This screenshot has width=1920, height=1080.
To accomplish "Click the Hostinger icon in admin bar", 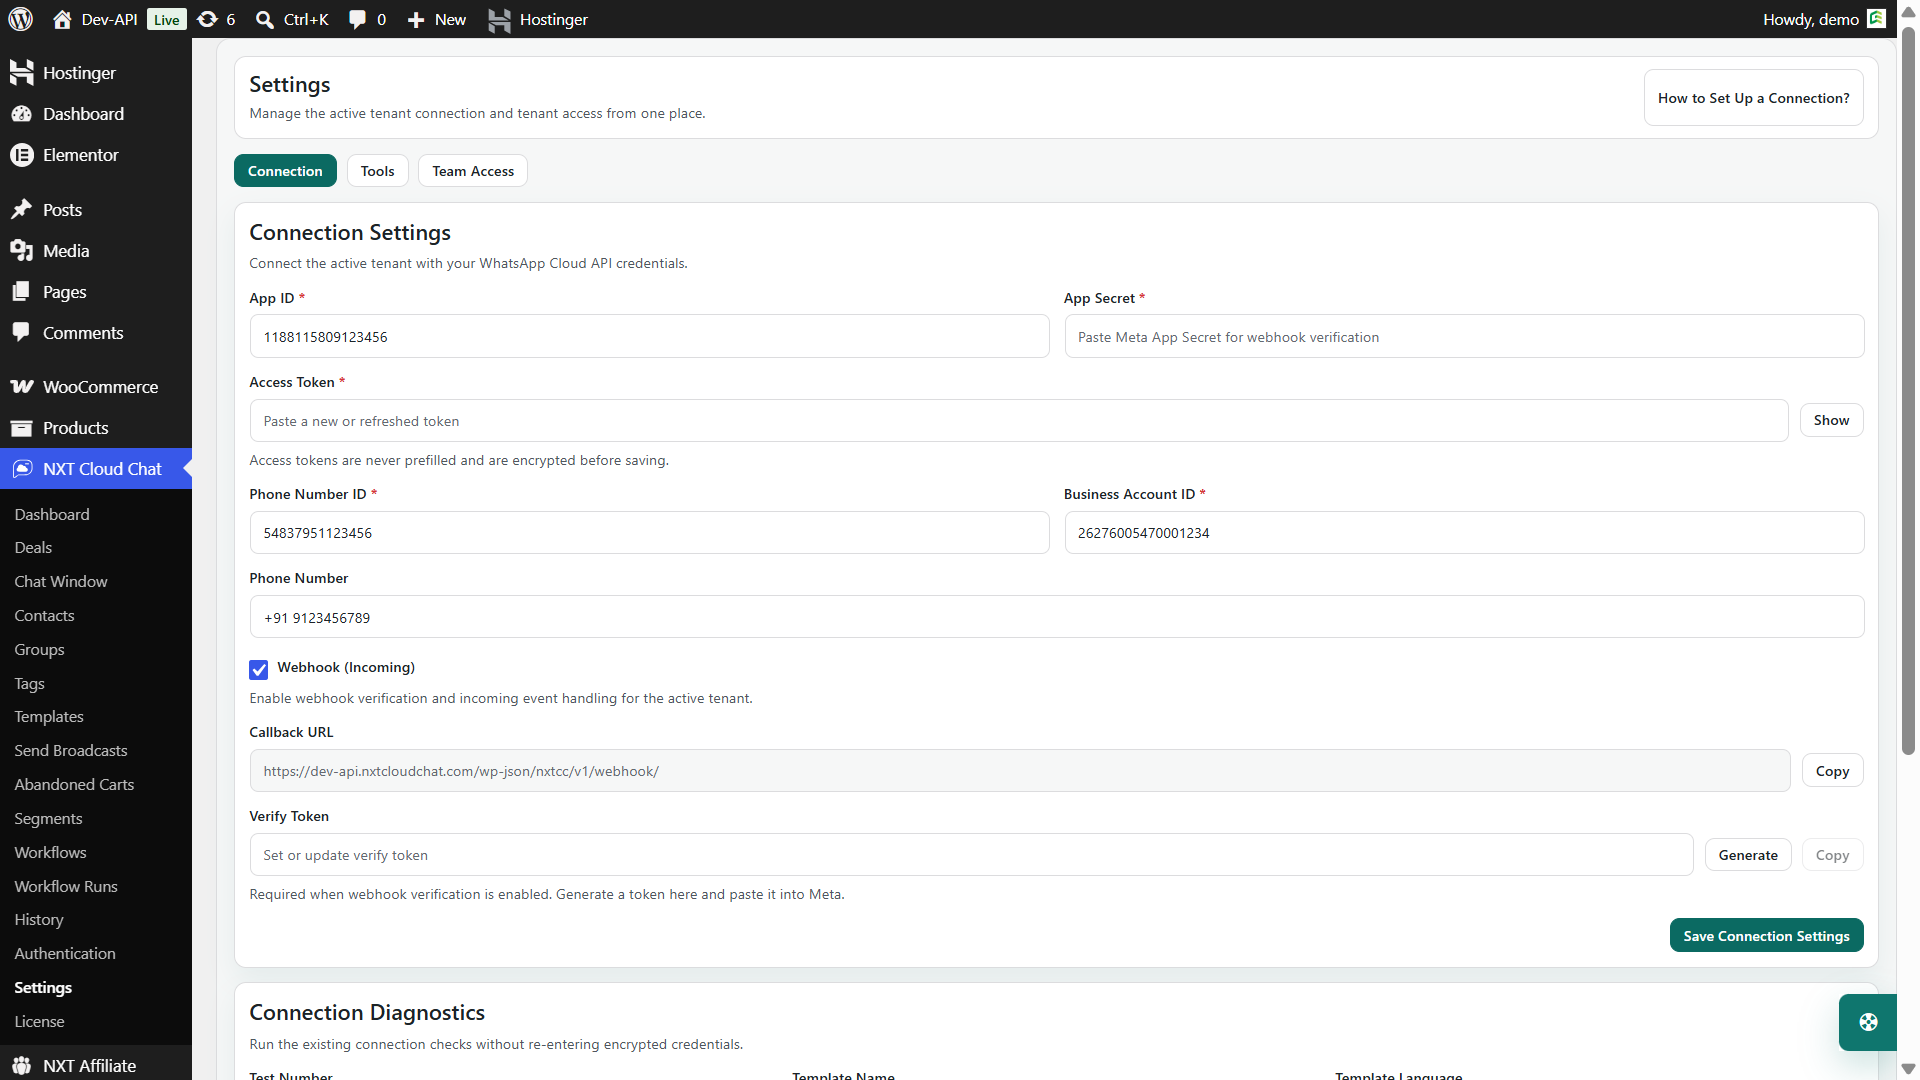I will point(499,19).
